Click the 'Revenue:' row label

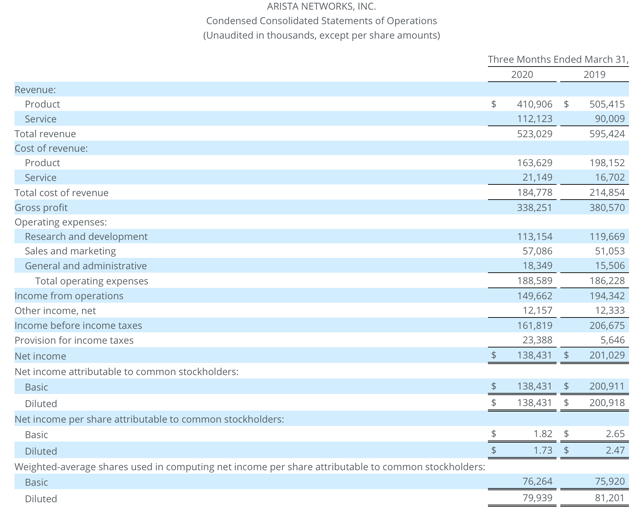click(35, 89)
